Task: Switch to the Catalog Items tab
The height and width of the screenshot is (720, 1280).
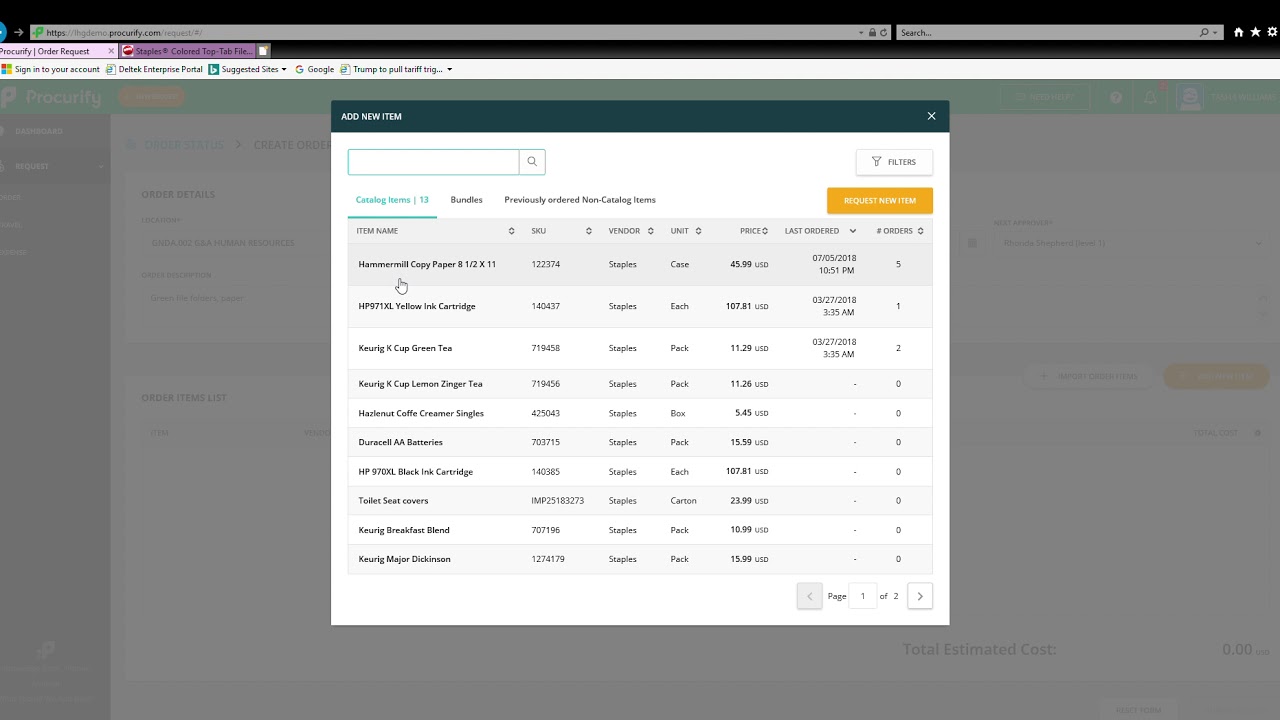Action: [392, 200]
